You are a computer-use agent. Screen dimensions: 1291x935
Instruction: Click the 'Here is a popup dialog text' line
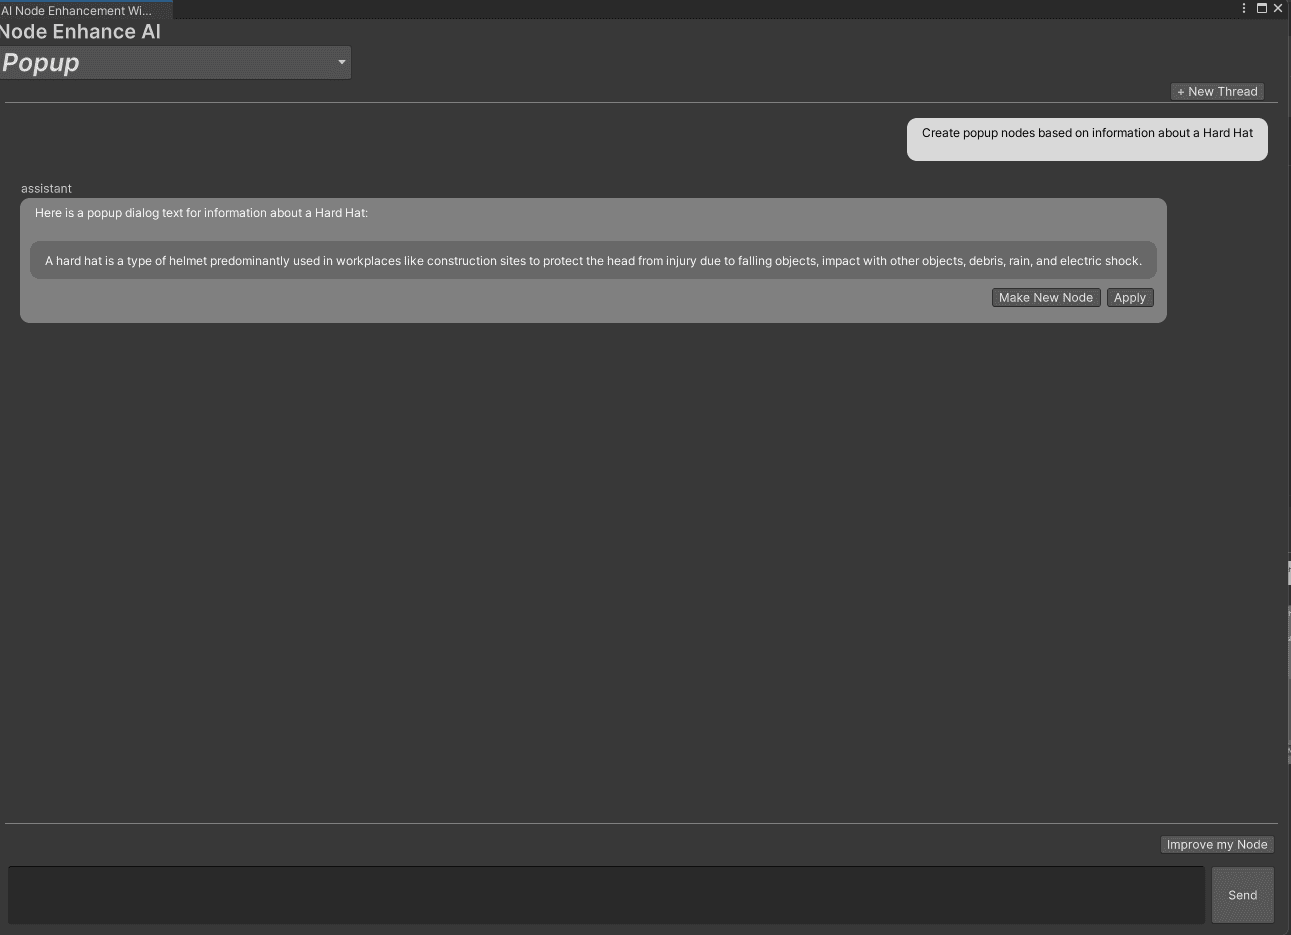pos(201,213)
